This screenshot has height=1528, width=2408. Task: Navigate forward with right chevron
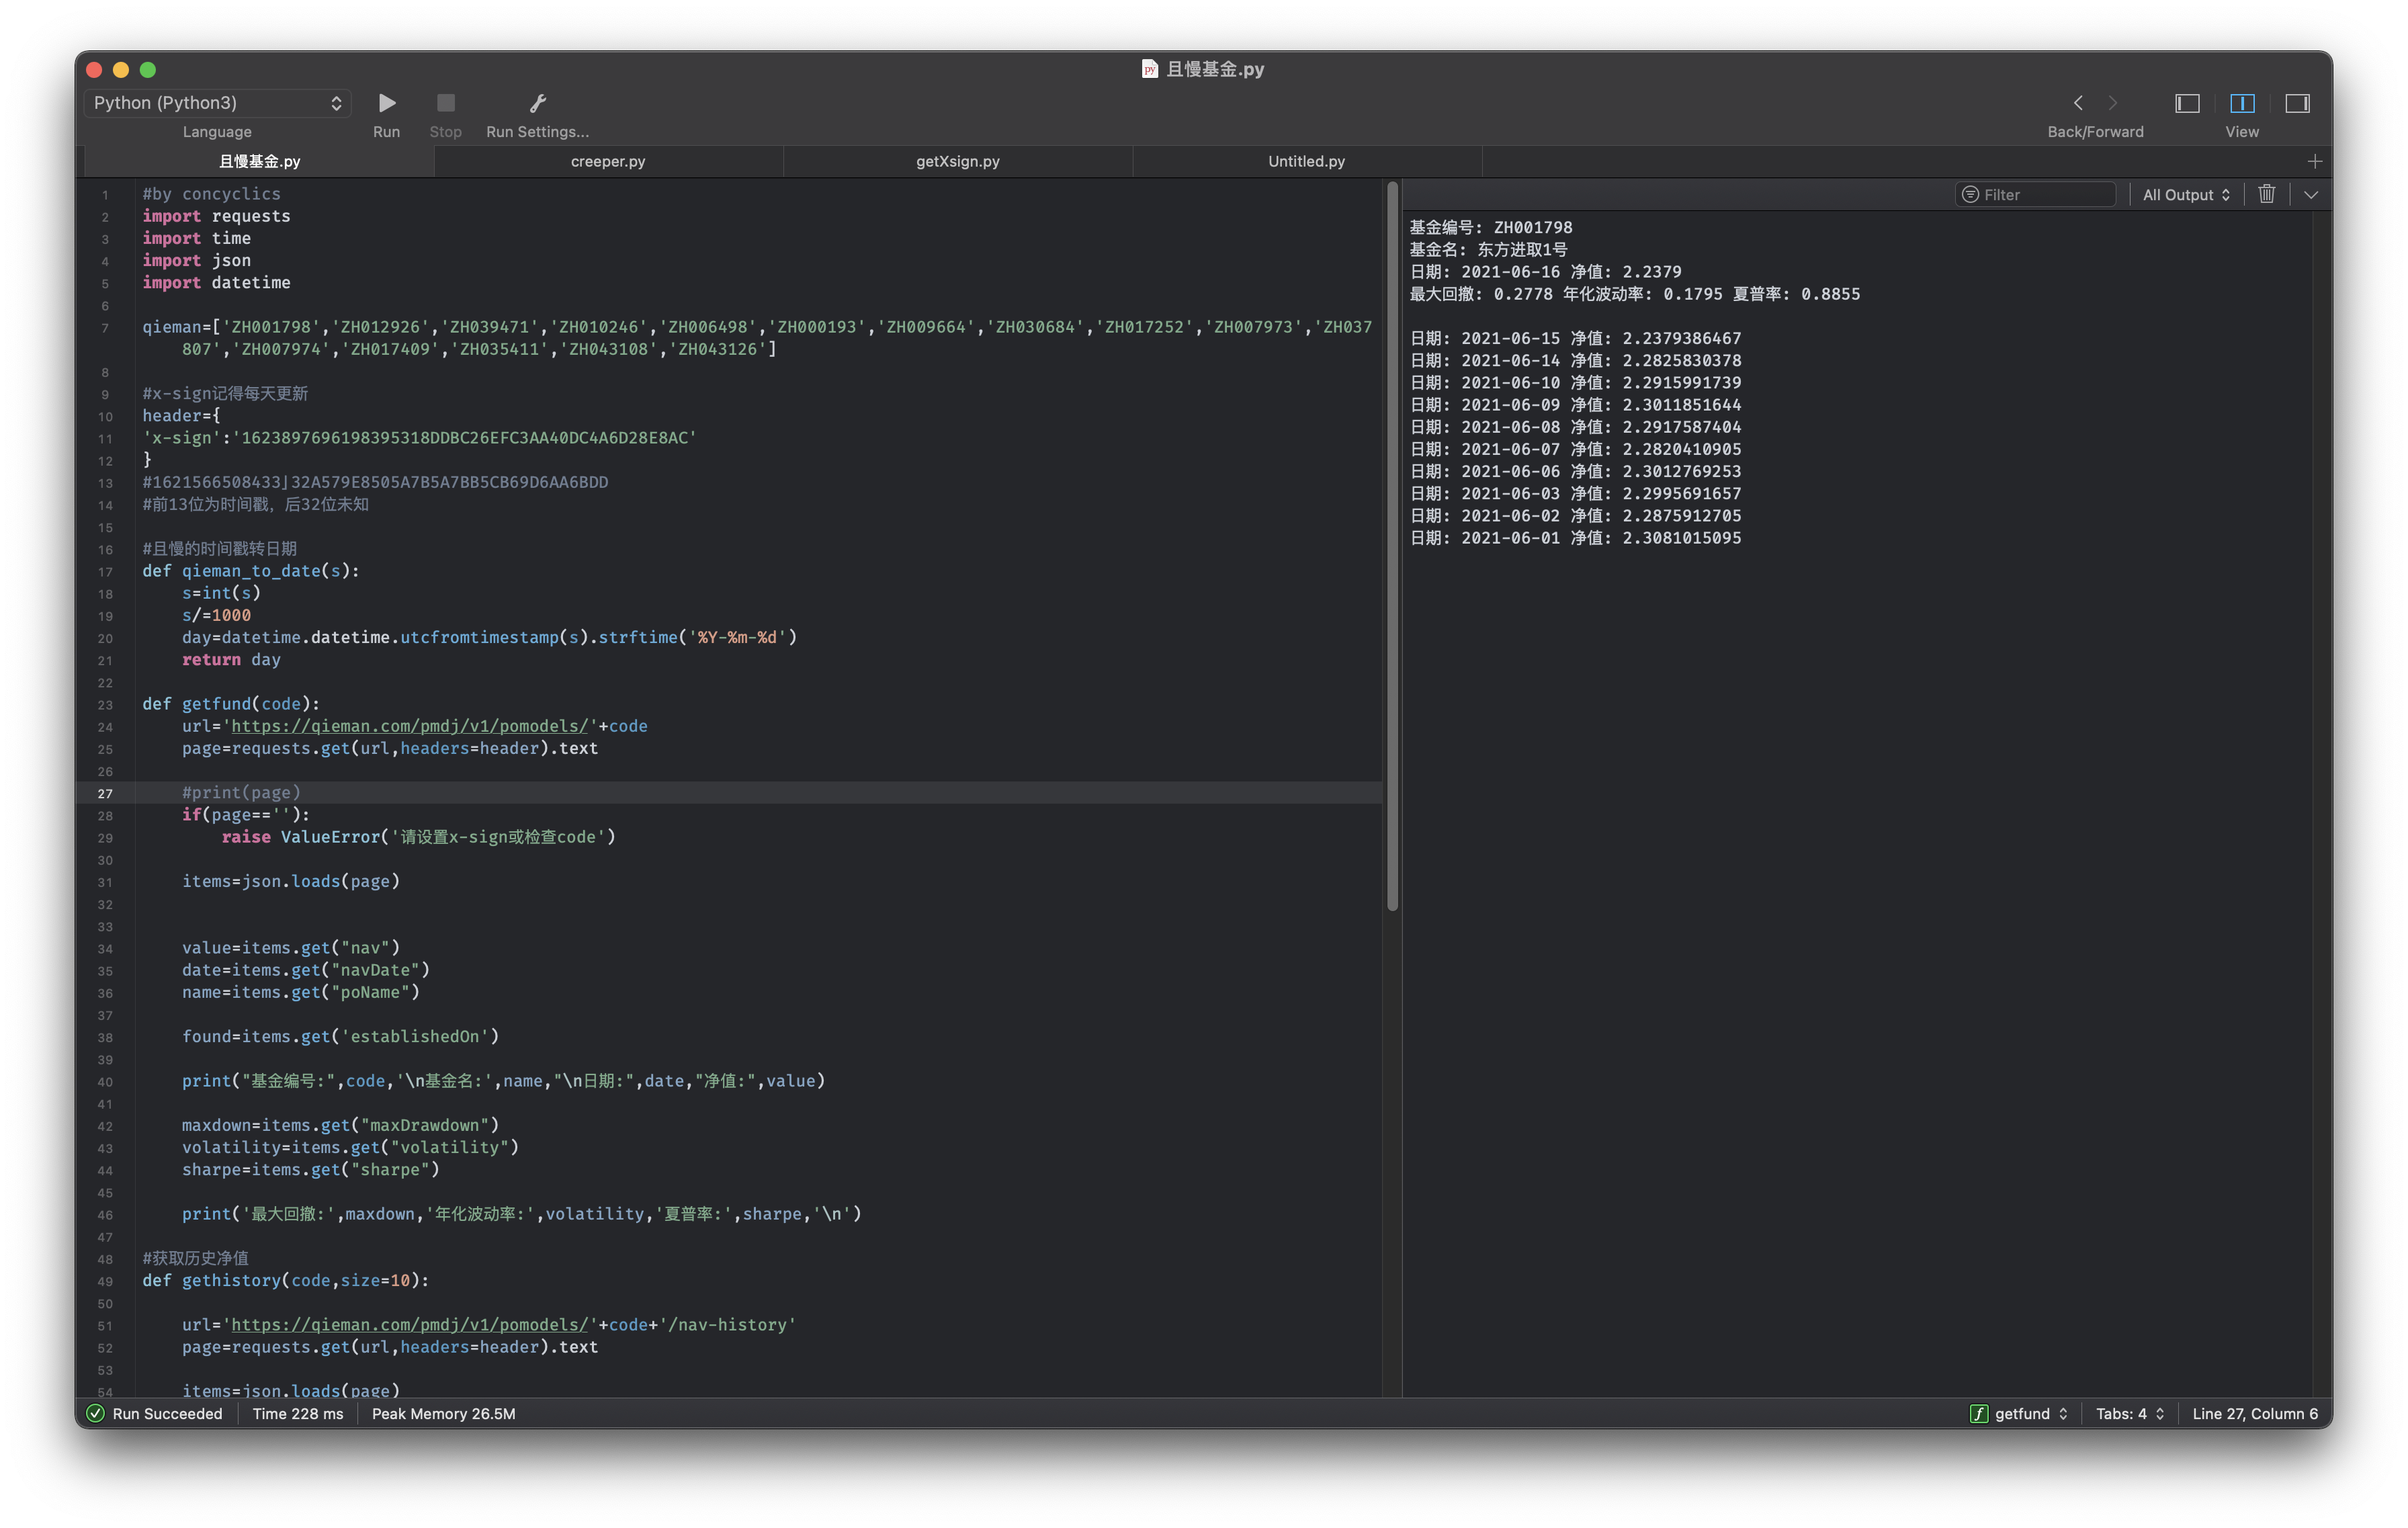[x=2113, y=103]
